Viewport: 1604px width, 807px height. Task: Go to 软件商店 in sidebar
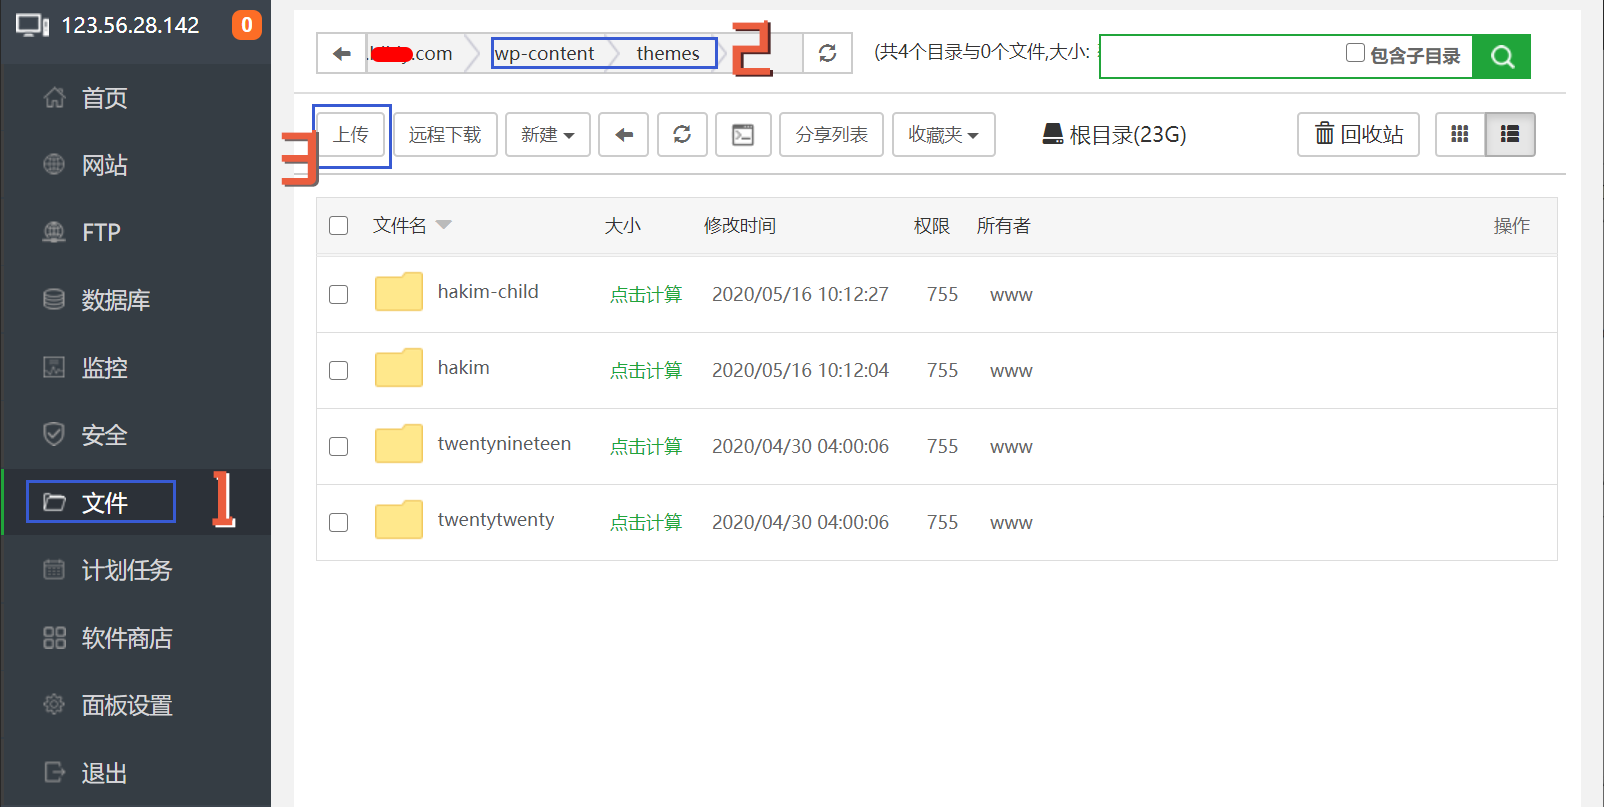(x=126, y=638)
